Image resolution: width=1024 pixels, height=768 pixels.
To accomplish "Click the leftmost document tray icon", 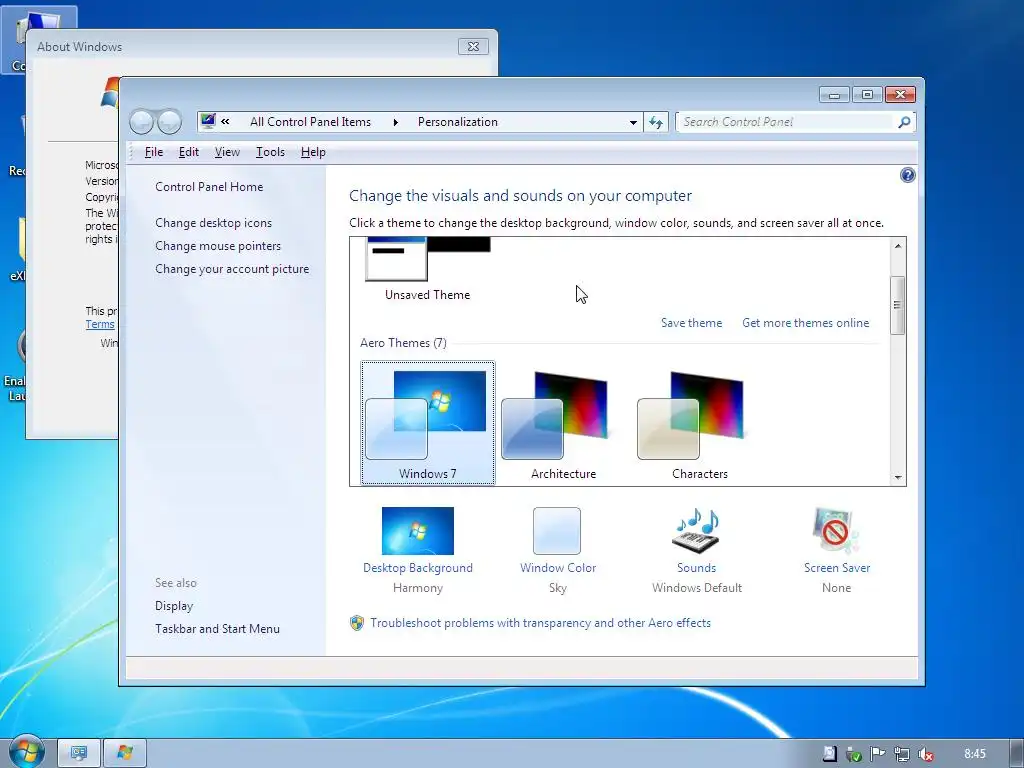I will pos(829,754).
